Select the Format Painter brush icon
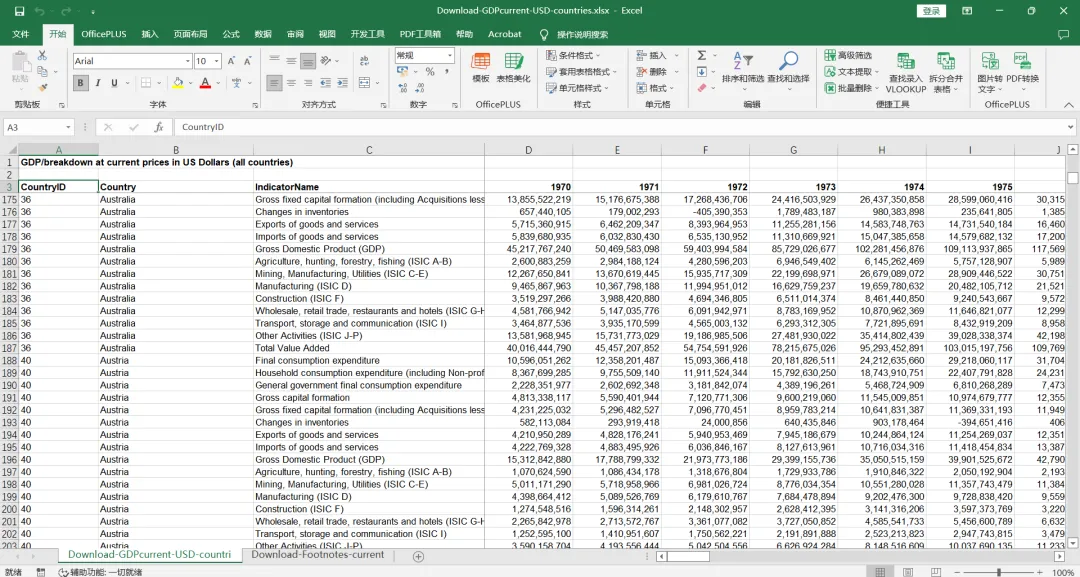 click(x=42, y=87)
